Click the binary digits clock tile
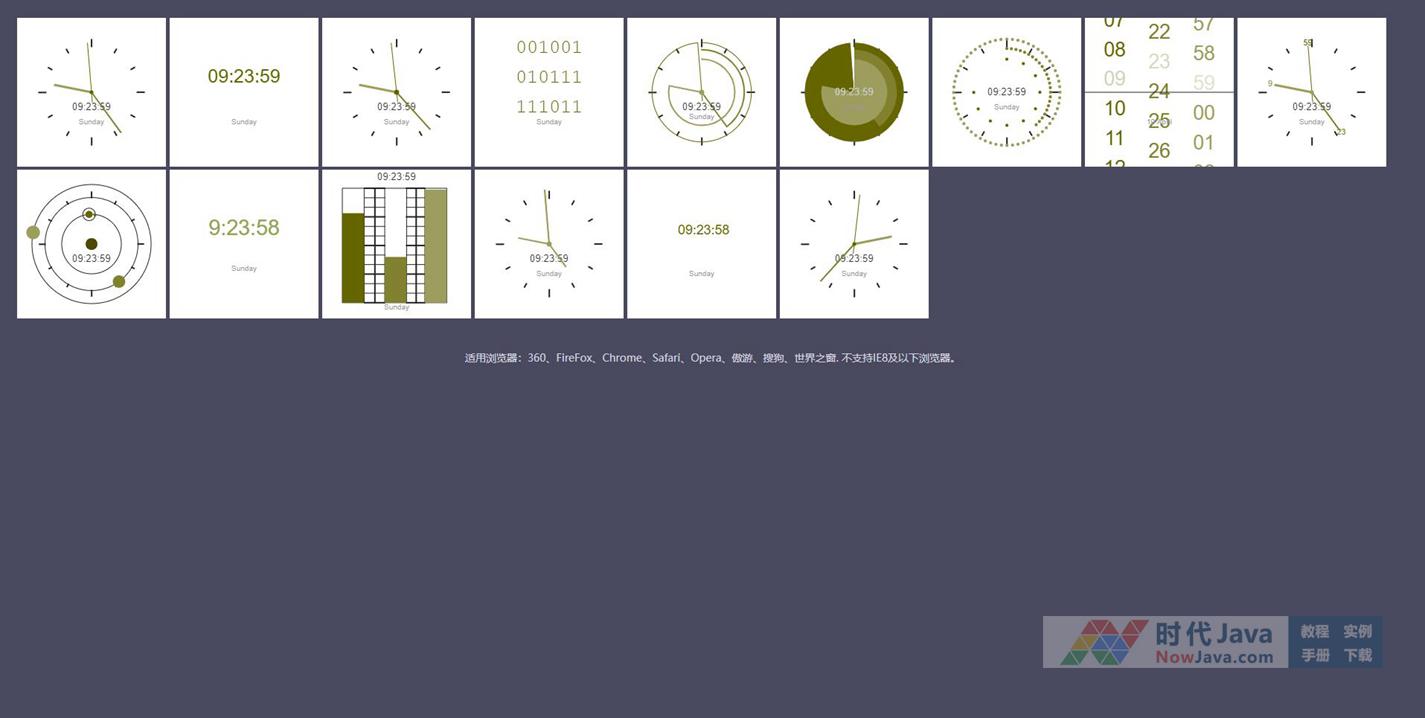 tap(548, 92)
